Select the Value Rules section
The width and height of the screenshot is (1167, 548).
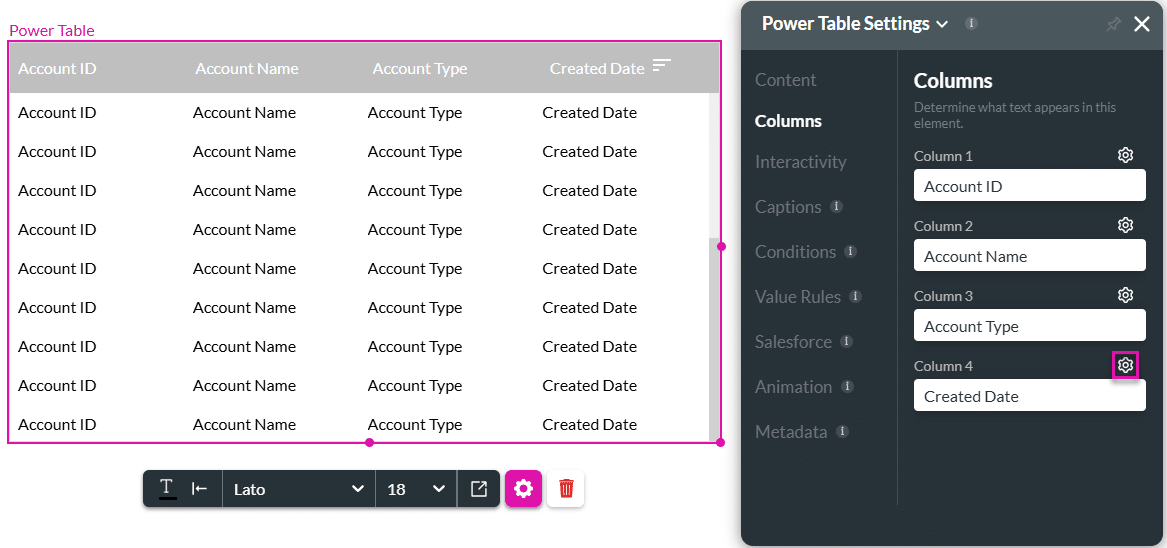click(797, 297)
